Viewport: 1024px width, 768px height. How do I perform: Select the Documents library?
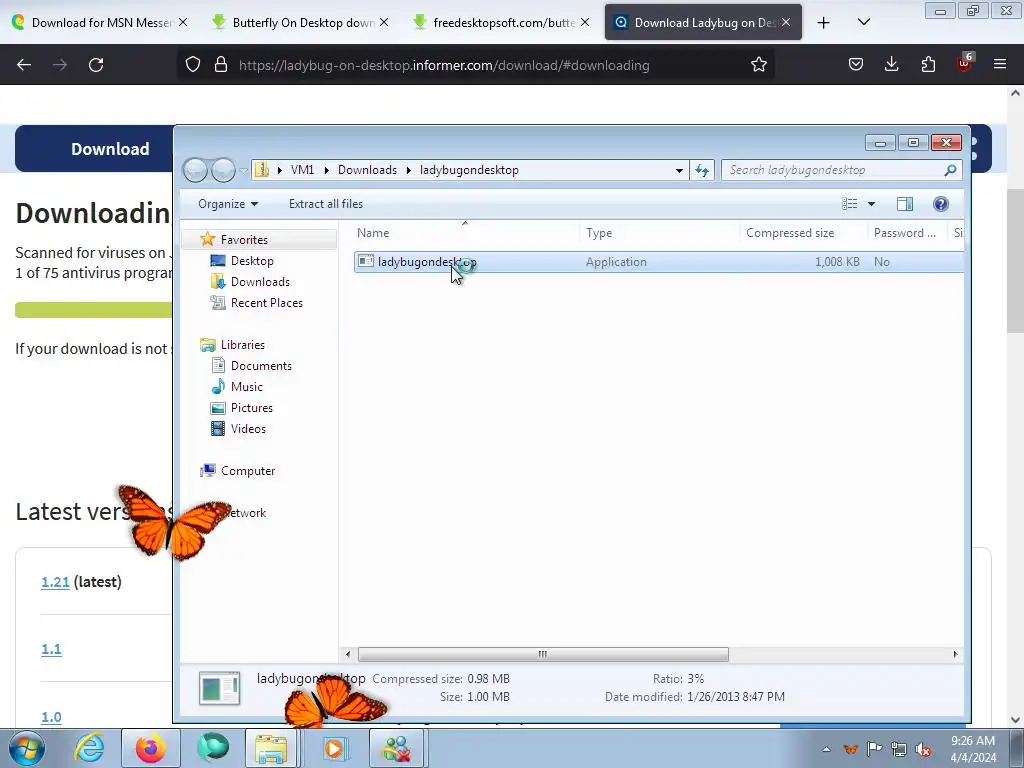[261, 366]
